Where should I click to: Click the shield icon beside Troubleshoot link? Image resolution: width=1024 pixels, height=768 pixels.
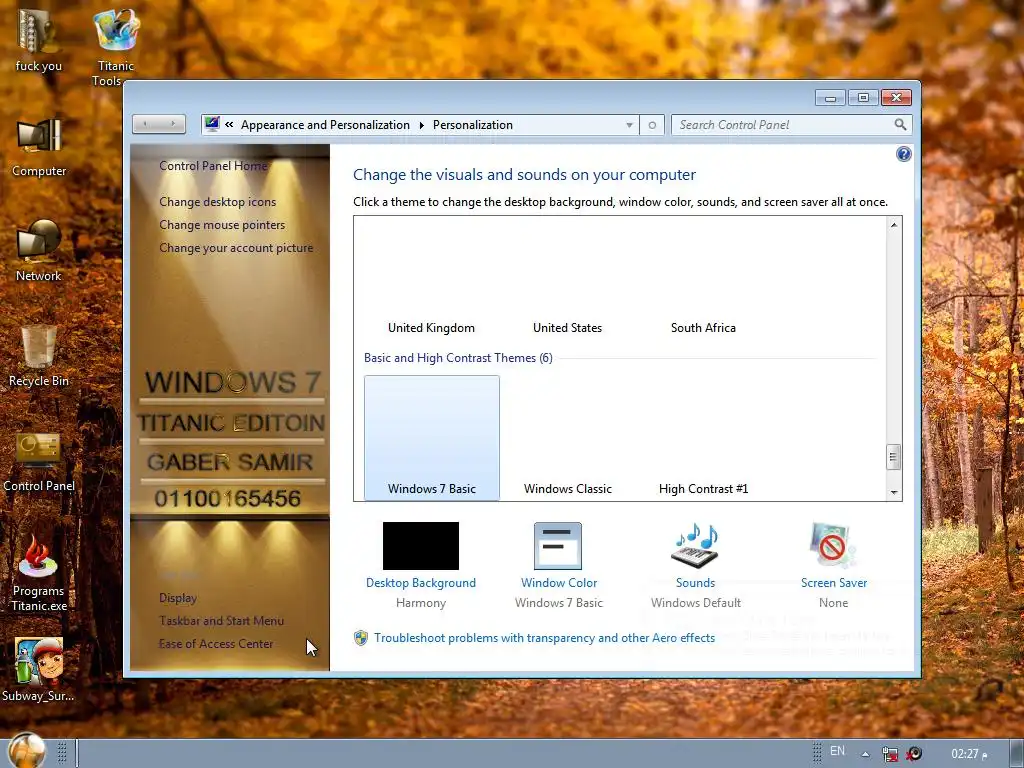tap(360, 638)
